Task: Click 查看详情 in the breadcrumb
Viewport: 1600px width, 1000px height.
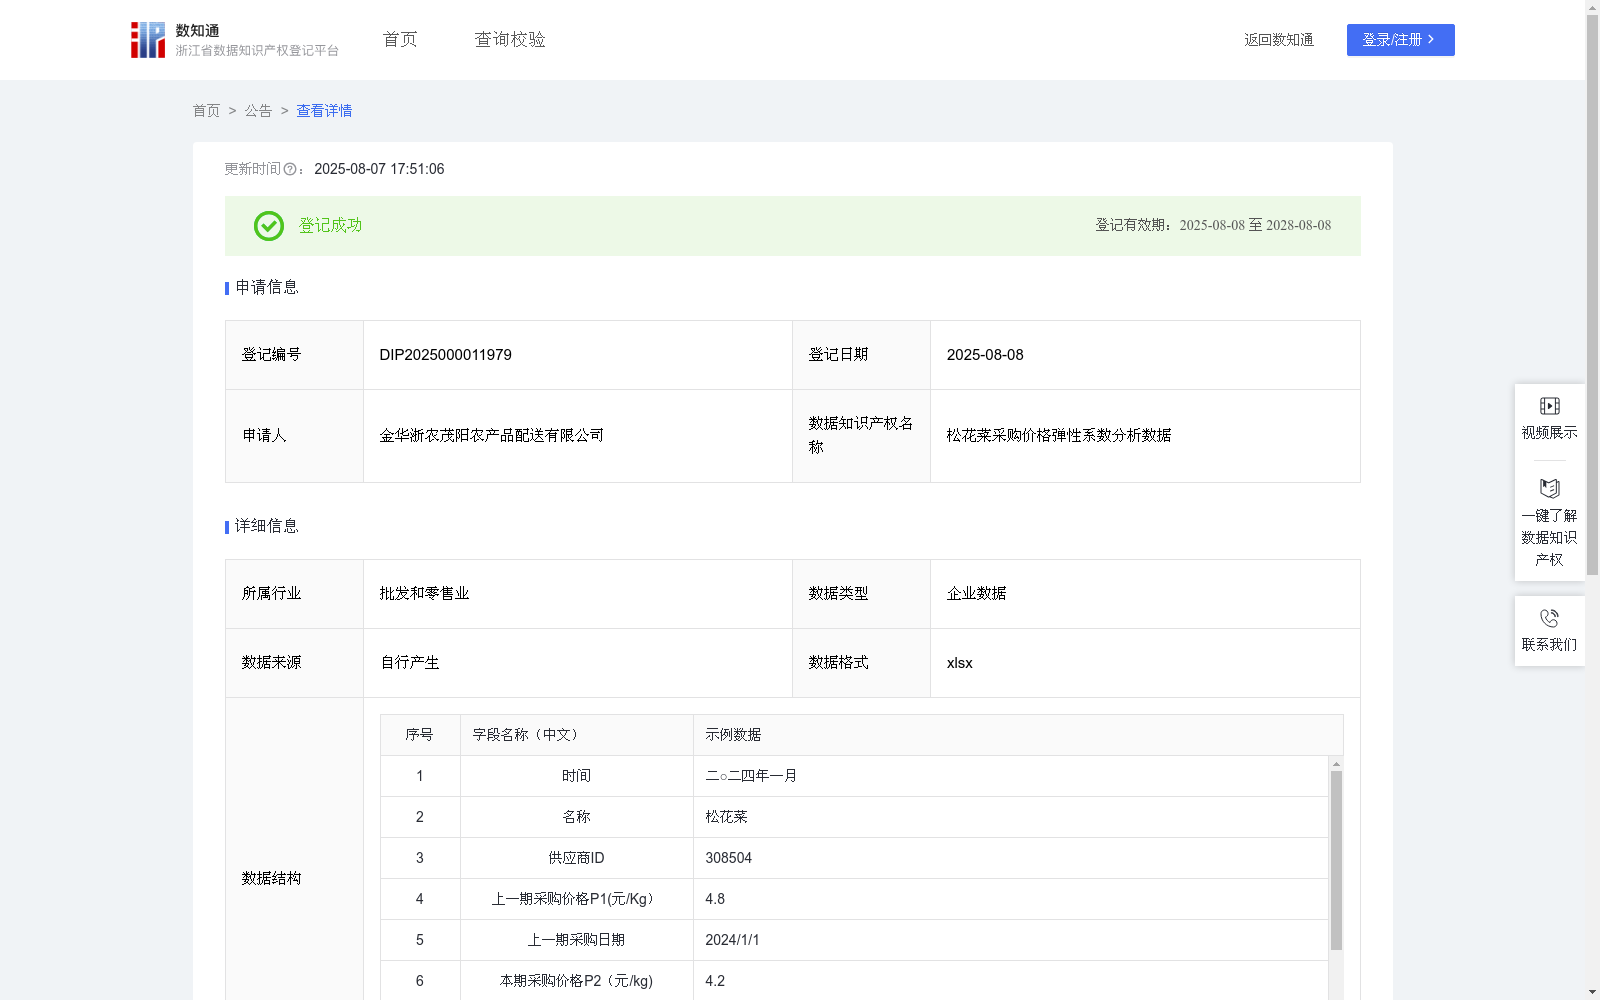Action: pos(324,111)
